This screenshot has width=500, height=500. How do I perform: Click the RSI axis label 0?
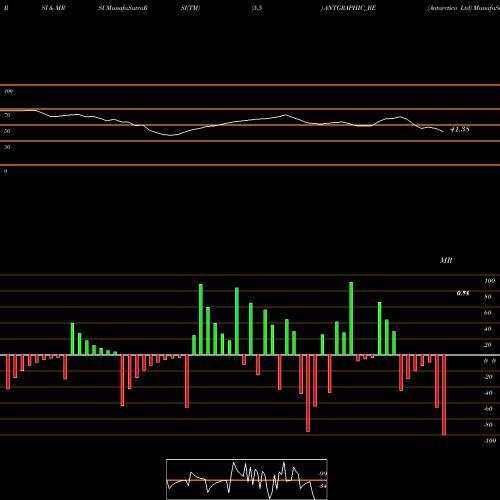(5, 171)
